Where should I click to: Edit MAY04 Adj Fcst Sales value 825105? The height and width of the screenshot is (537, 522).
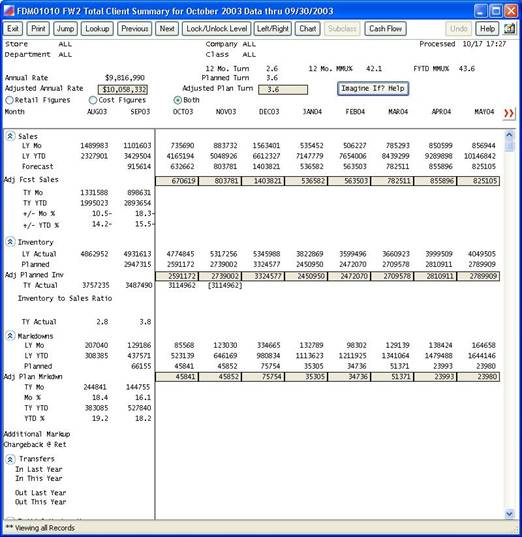[x=478, y=181]
